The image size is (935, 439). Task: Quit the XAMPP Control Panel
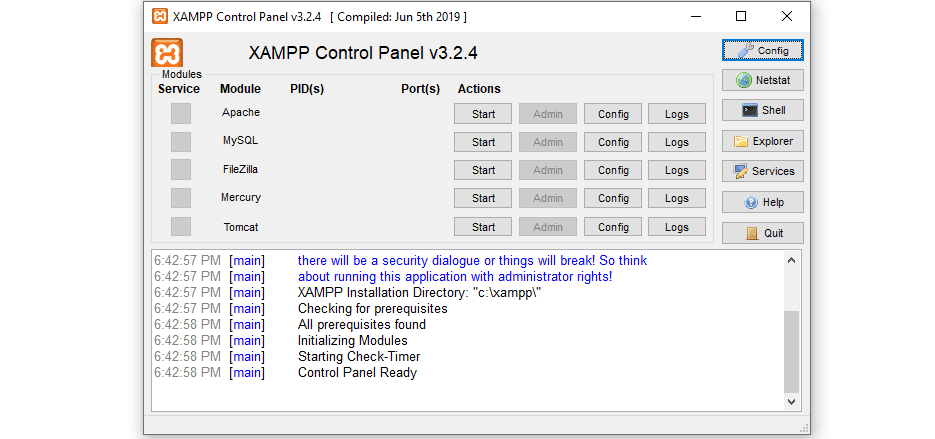click(x=762, y=233)
